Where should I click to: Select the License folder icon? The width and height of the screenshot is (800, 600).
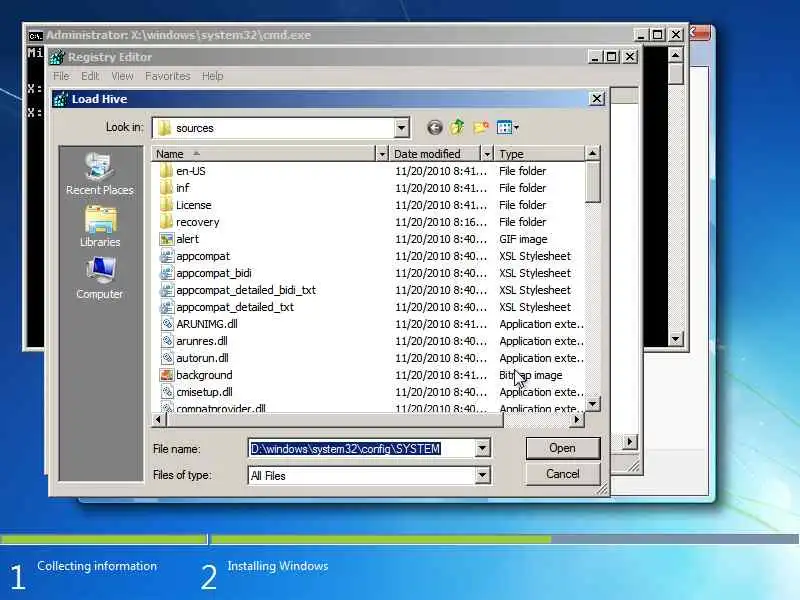[x=166, y=205]
